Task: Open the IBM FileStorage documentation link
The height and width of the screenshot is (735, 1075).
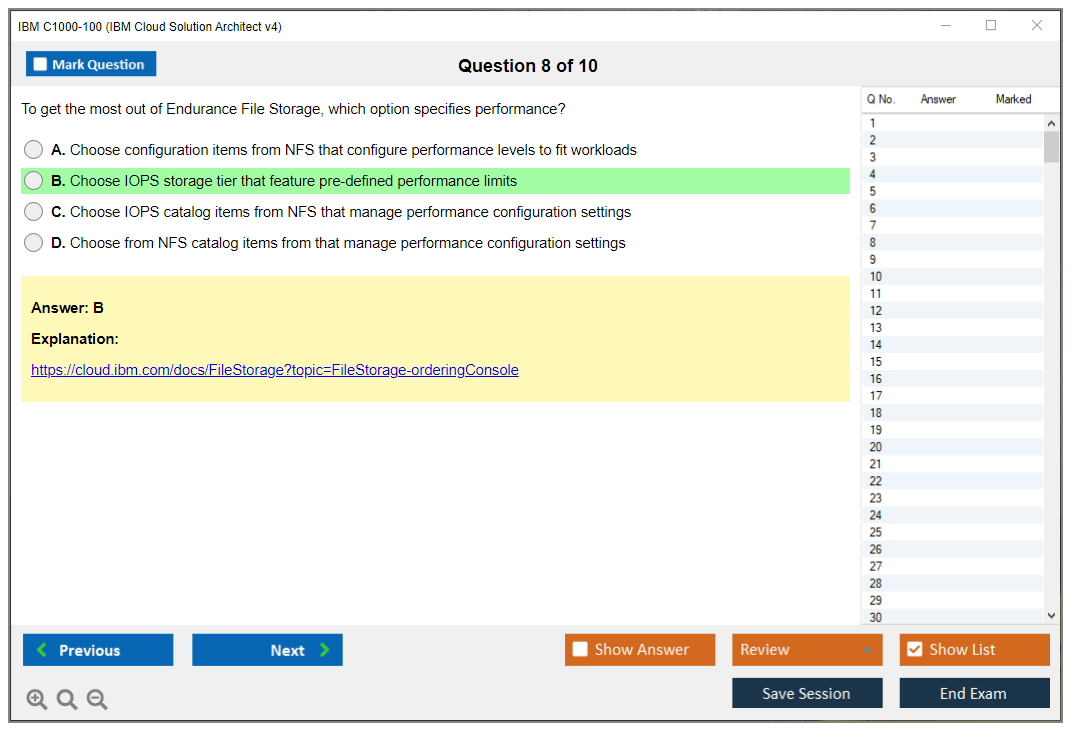Action: coord(275,370)
